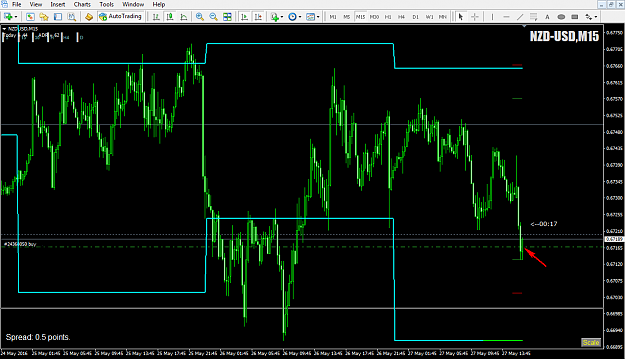Open the Templates icon
This screenshot has height=360, width=625.
coord(311,17)
